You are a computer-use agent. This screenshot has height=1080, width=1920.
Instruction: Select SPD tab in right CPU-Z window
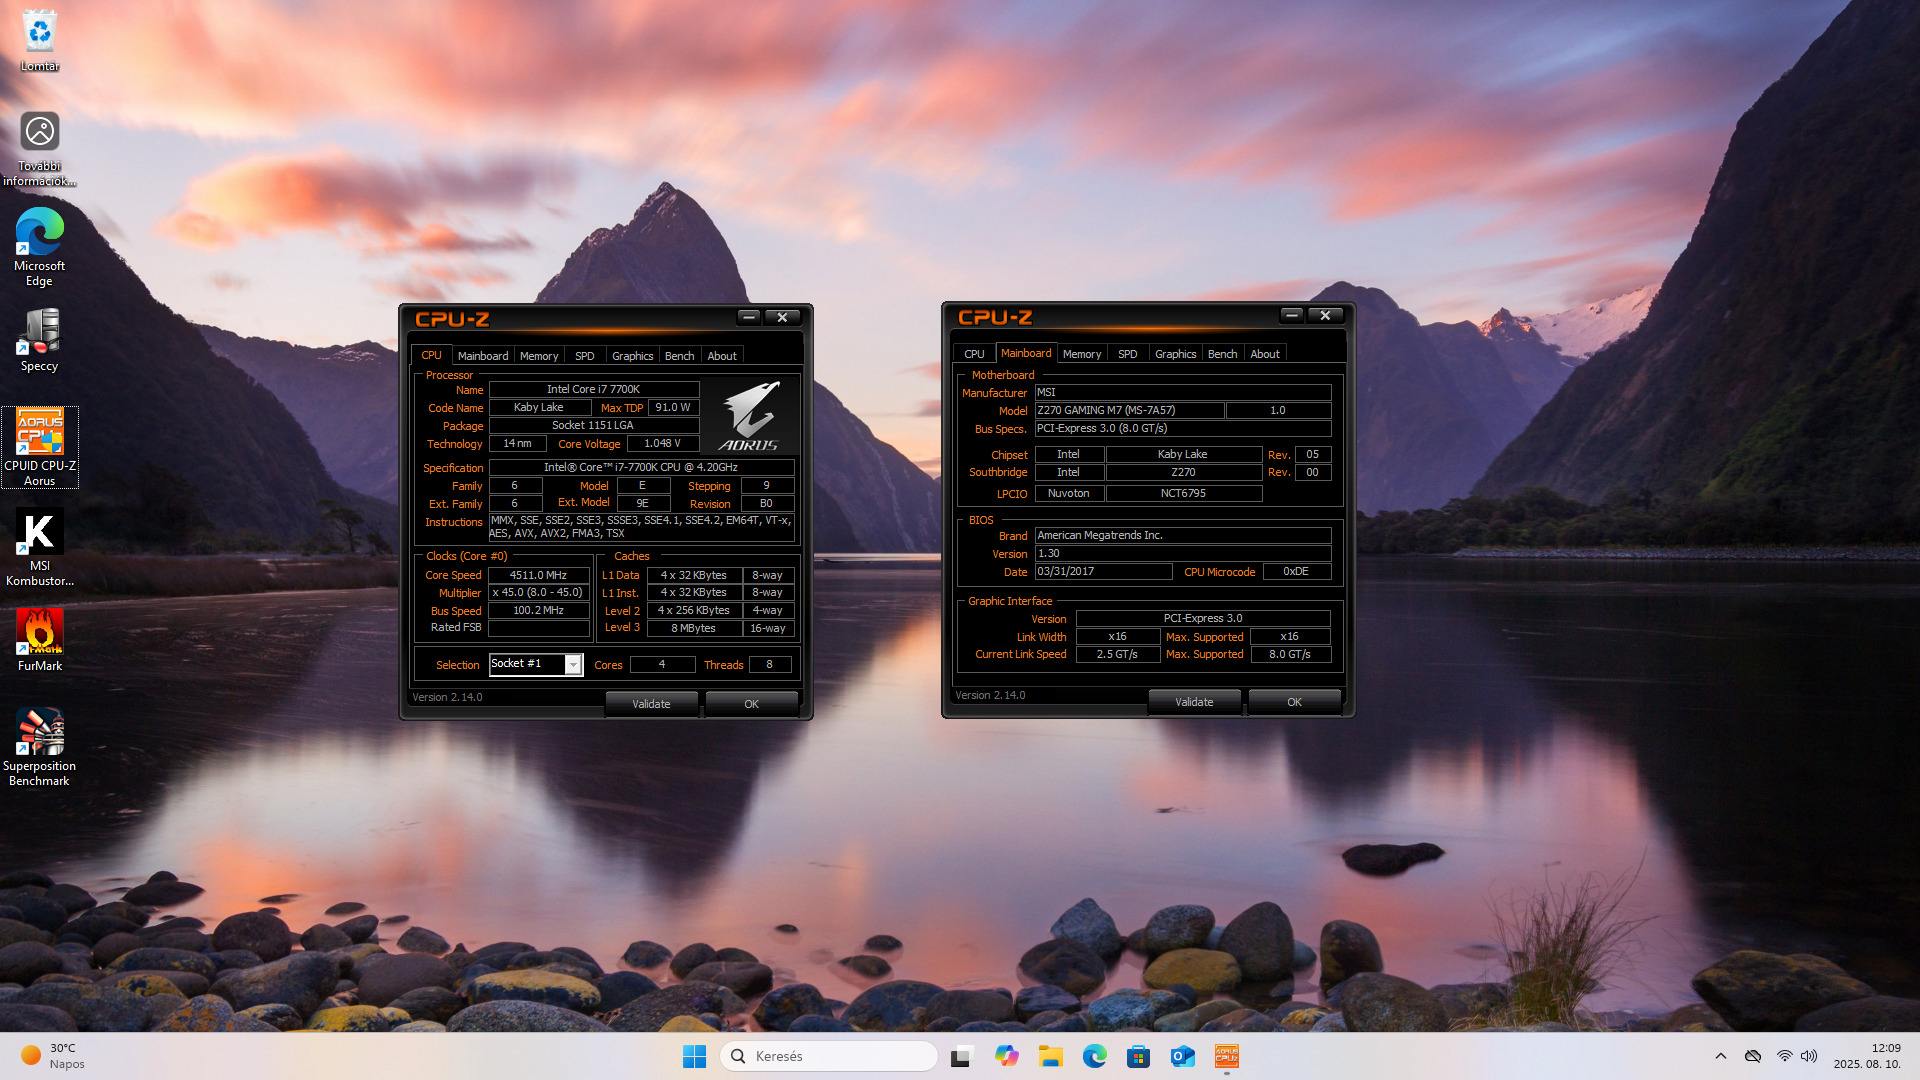coord(1127,354)
